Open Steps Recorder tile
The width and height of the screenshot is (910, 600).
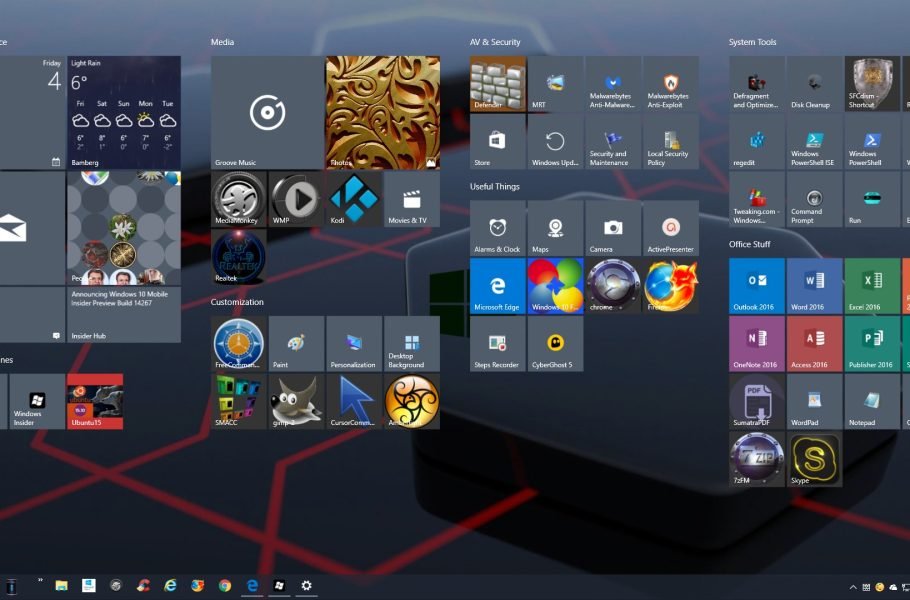498,344
